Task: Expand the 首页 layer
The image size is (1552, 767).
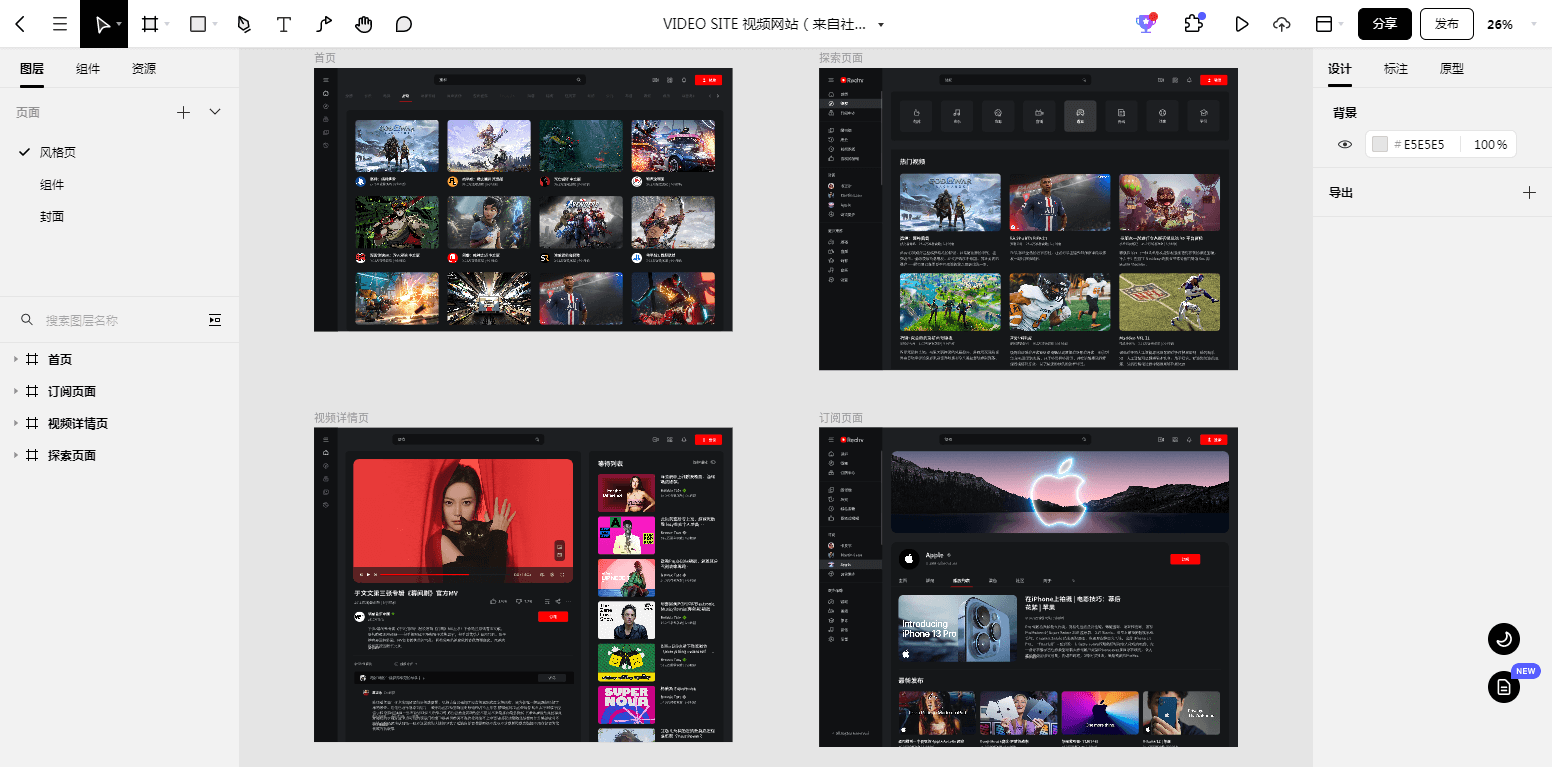Action: click(15, 359)
